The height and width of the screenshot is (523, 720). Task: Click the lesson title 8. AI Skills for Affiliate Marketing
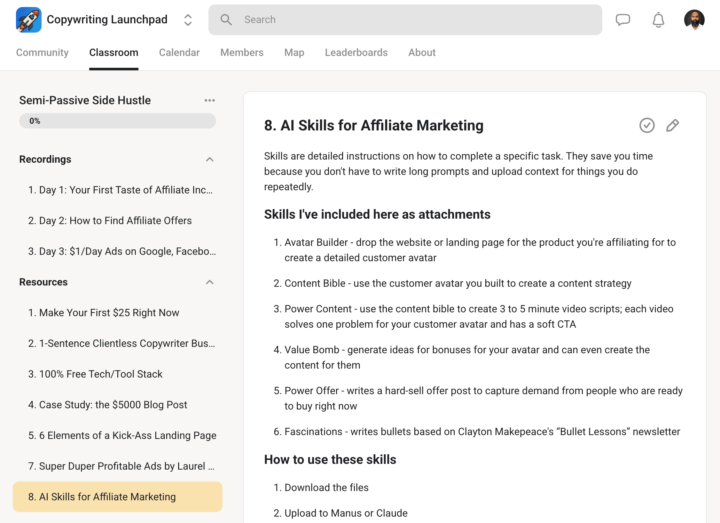pyautogui.click(x=374, y=125)
